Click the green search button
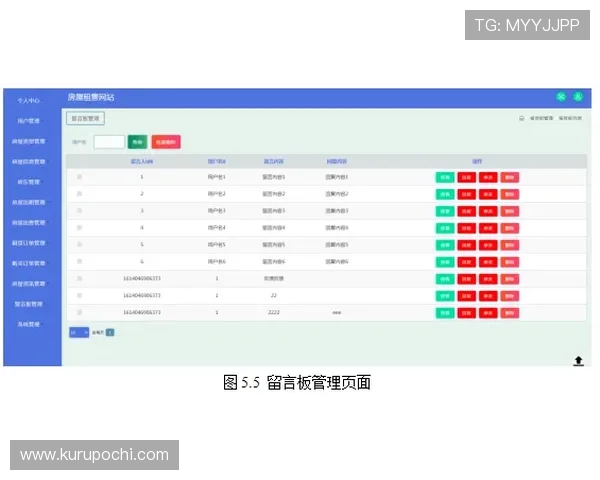This screenshot has height=480, width=600. coord(138,143)
